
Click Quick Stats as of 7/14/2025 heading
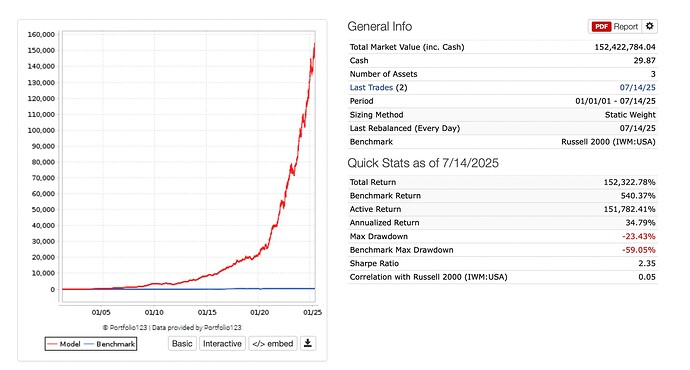click(x=423, y=163)
